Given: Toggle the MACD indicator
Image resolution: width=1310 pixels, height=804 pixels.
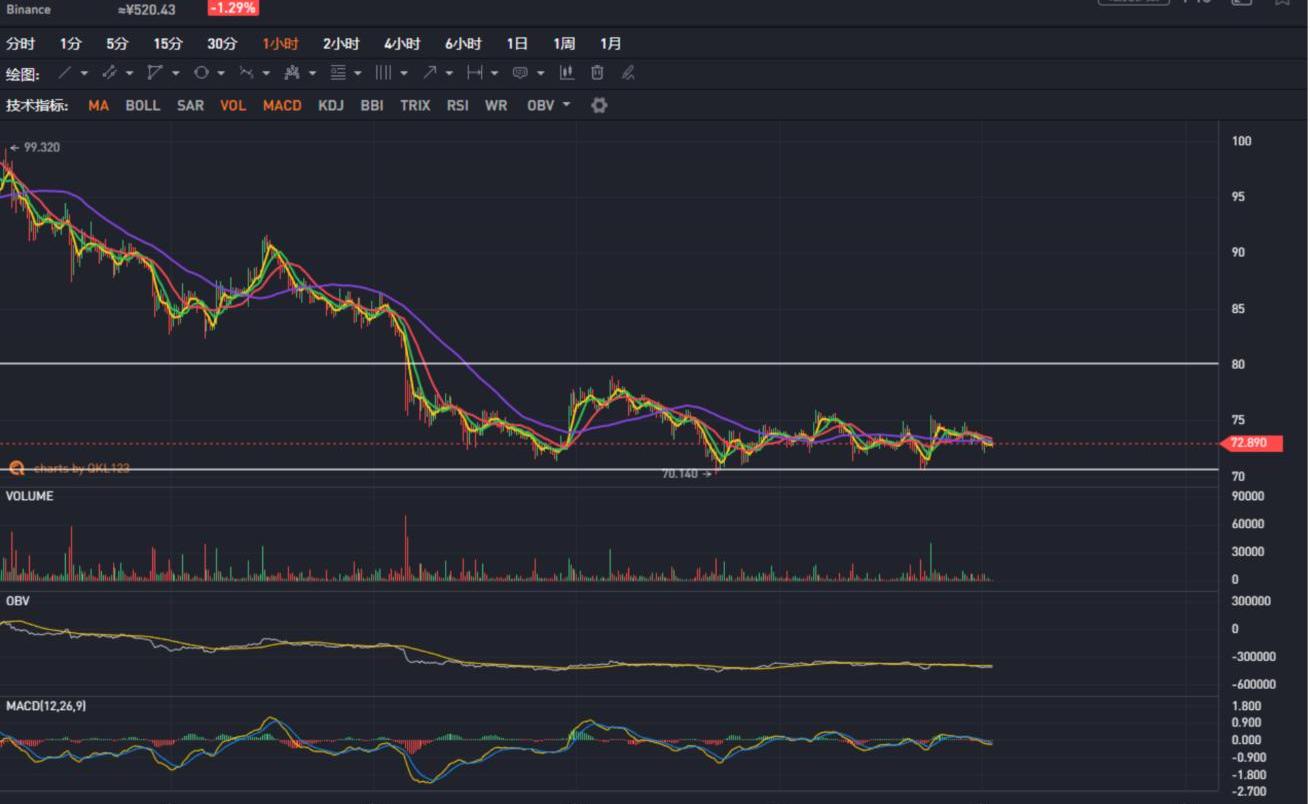Looking at the screenshot, I should (282, 105).
